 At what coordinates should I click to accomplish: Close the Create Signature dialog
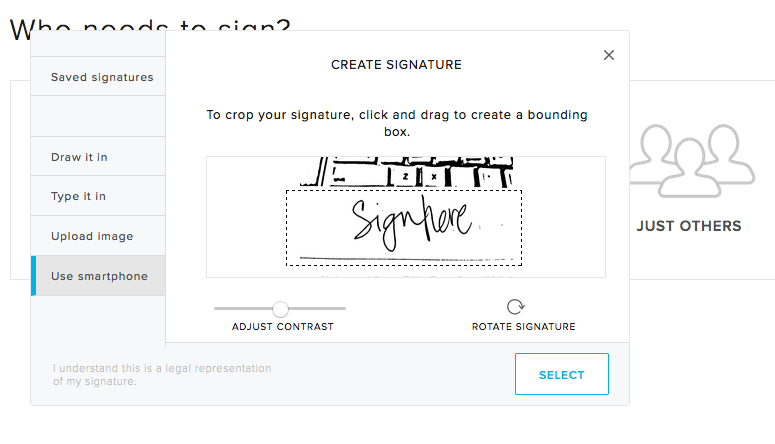[609, 56]
